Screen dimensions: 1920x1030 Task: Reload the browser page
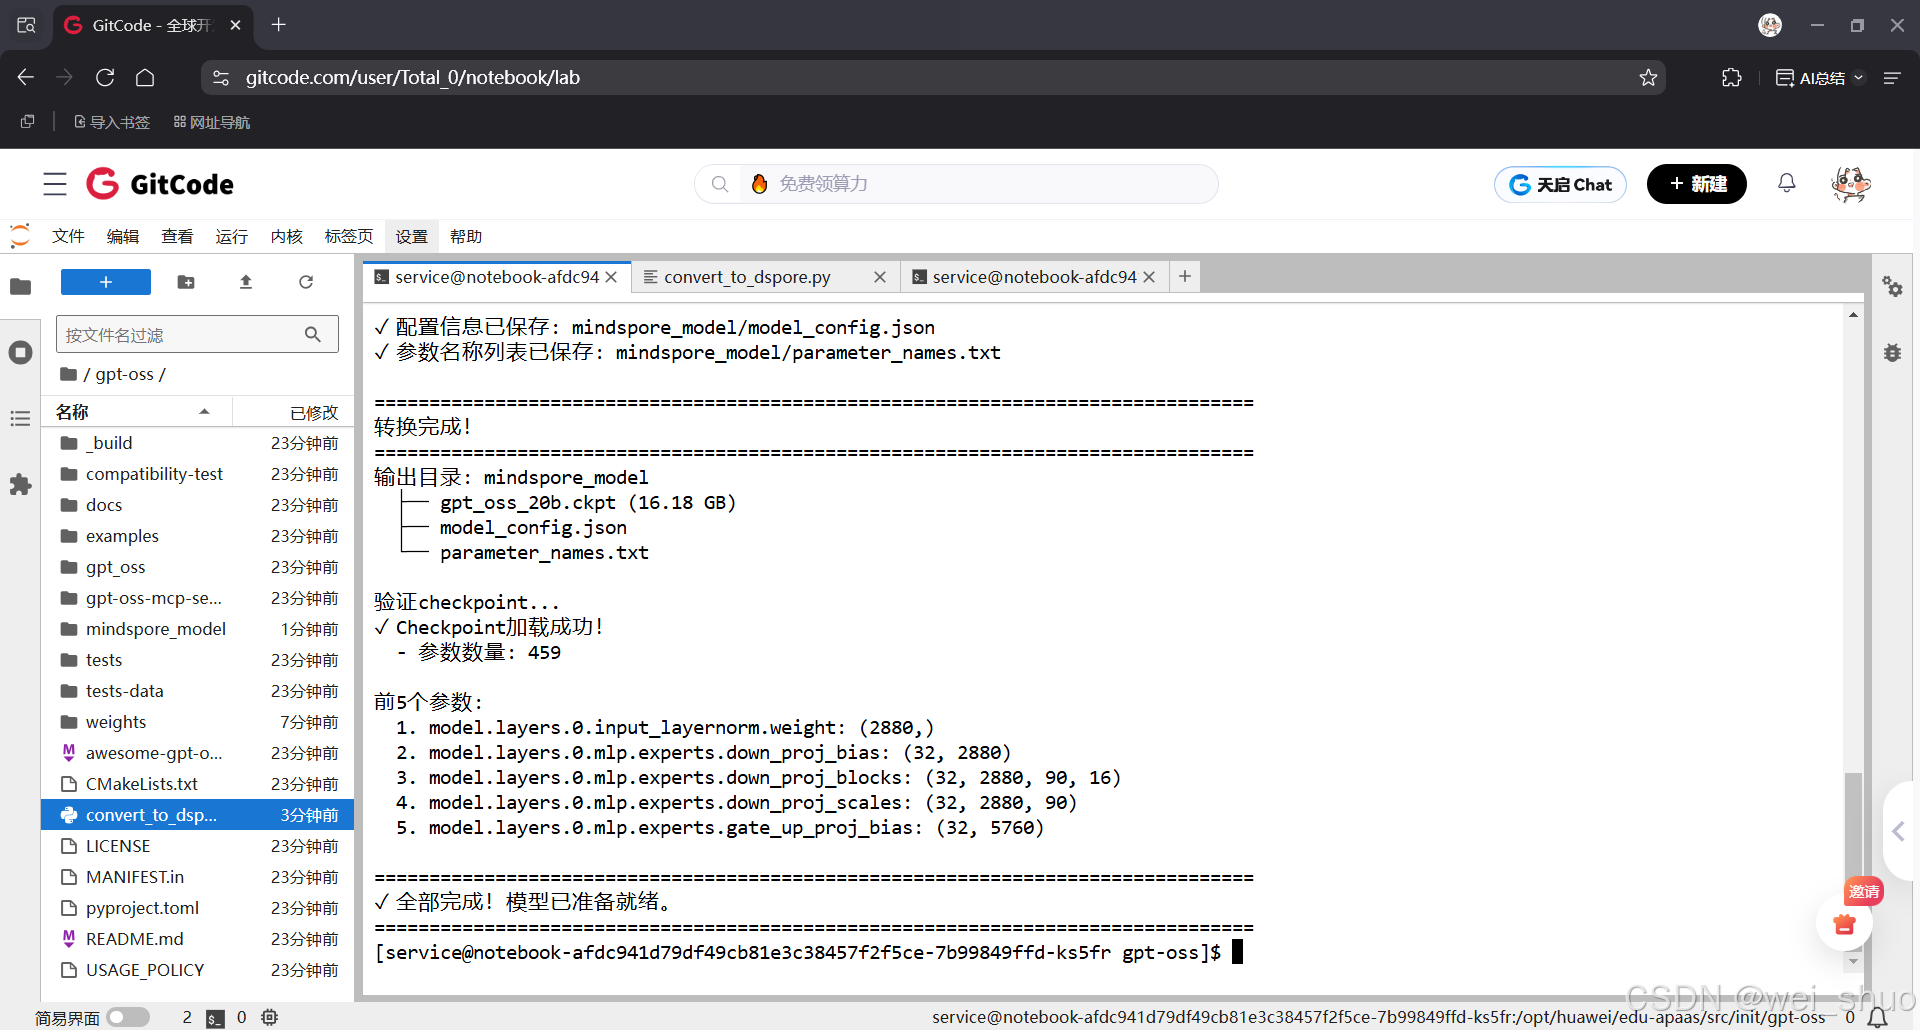[105, 78]
